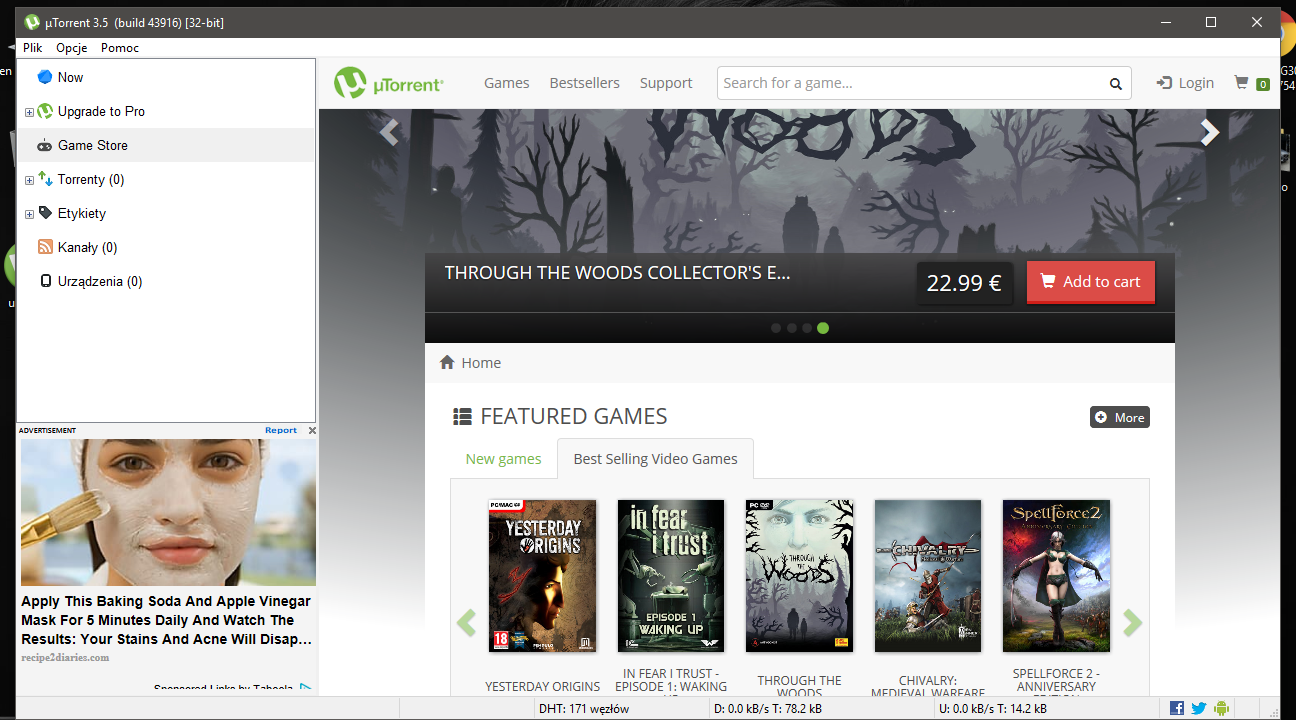Viewport: 1296px width, 720px height.
Task: Expand the Upgrade to Pro node
Action: (x=29, y=112)
